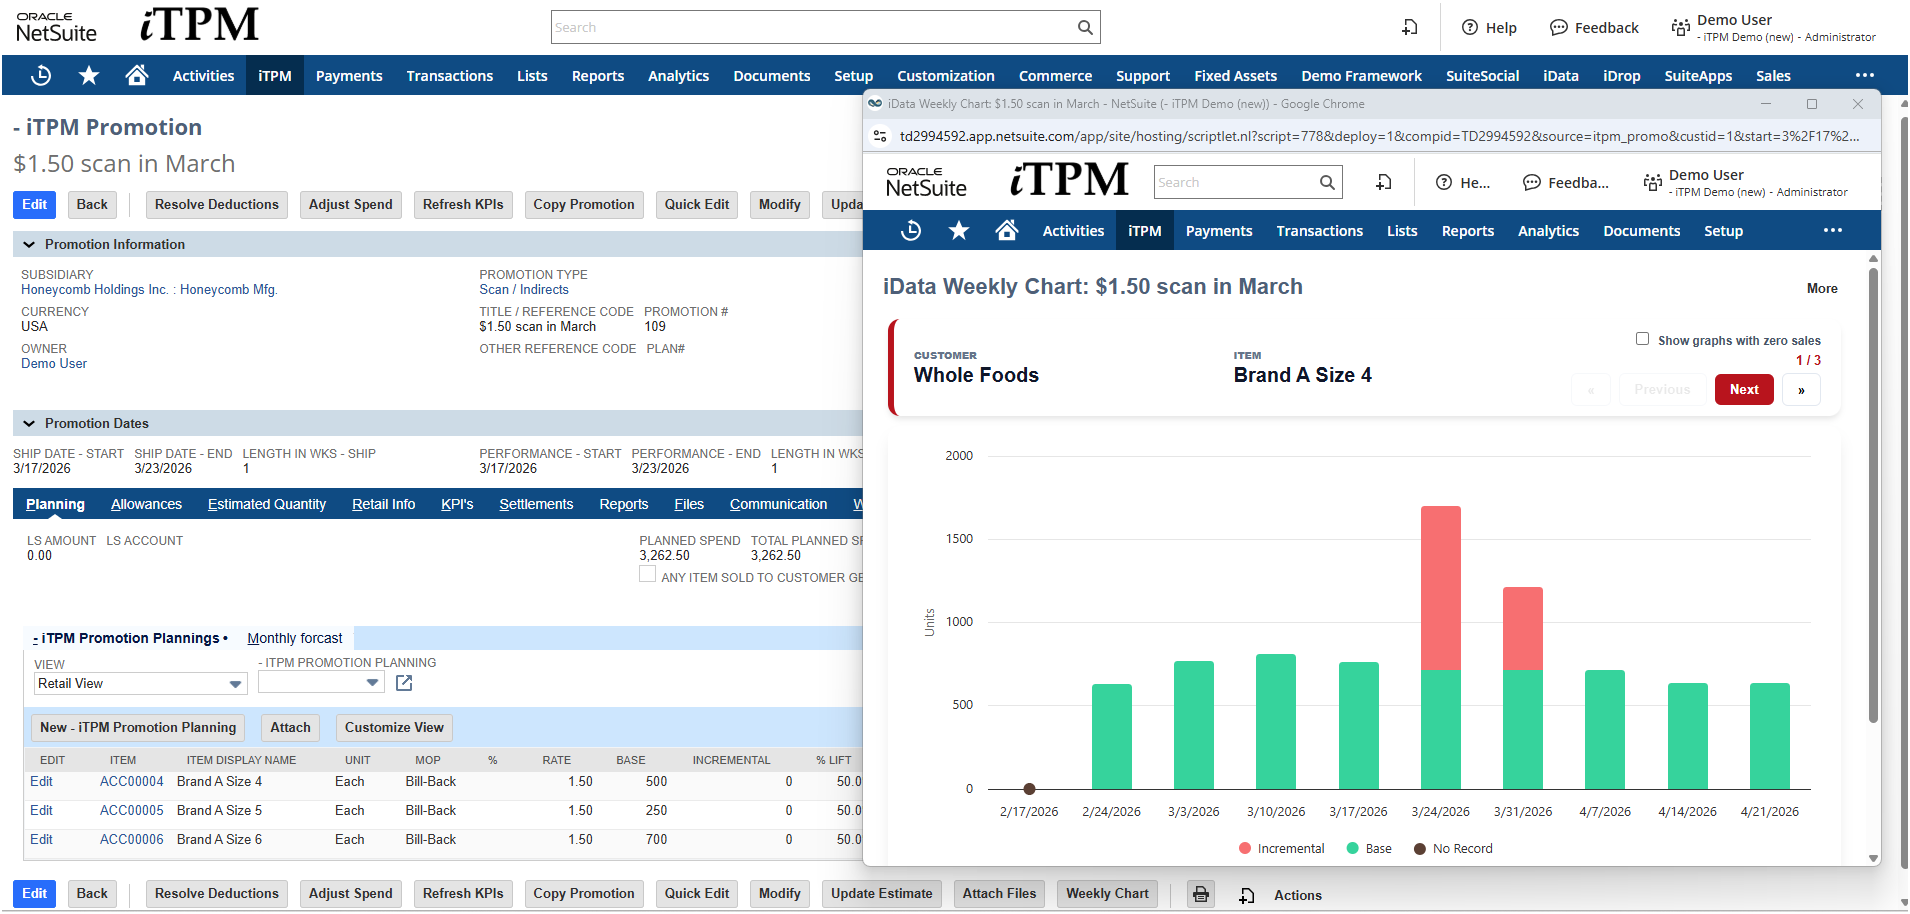Viewport: 1910px width, 914px height.
Task: Open Recent Records icon in popup nav
Action: [x=911, y=231]
